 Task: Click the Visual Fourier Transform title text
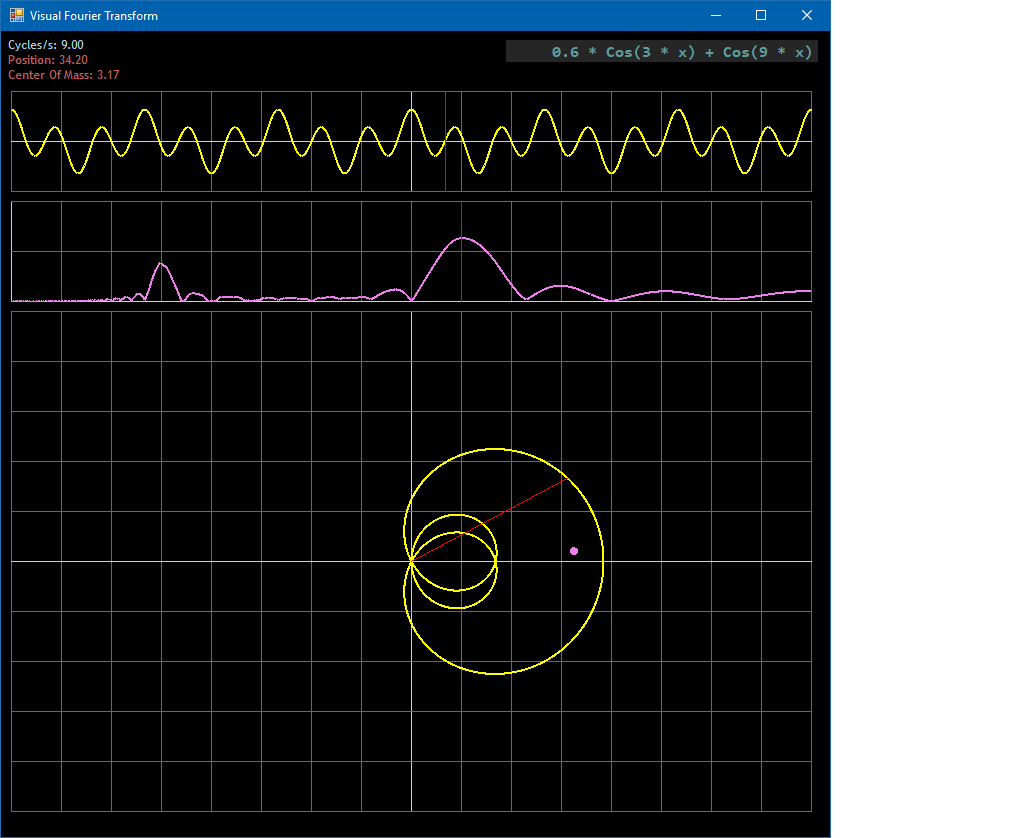(x=93, y=16)
